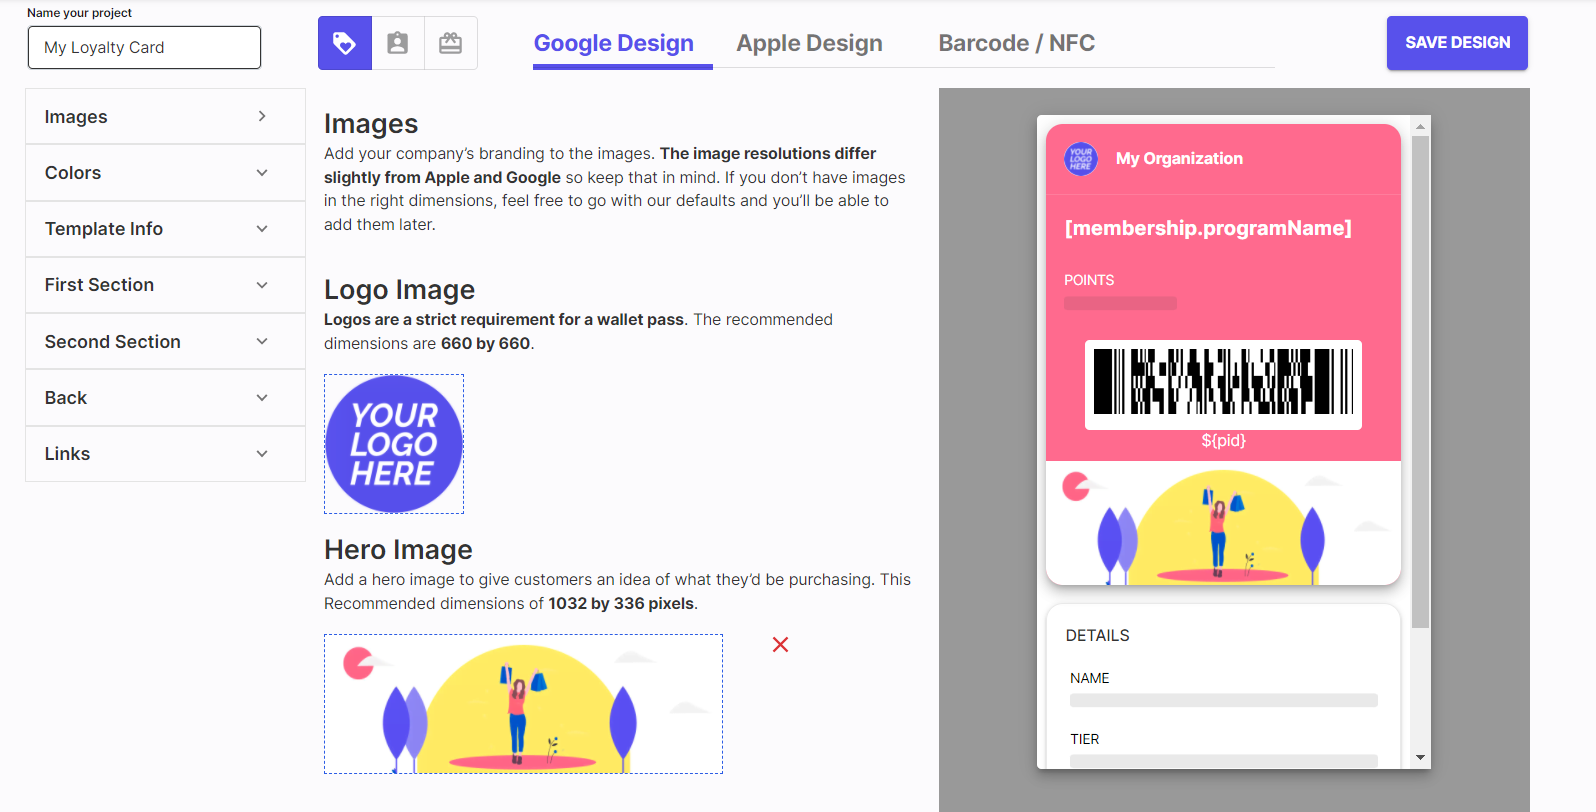Expand the Template Info chevron

coord(262,229)
